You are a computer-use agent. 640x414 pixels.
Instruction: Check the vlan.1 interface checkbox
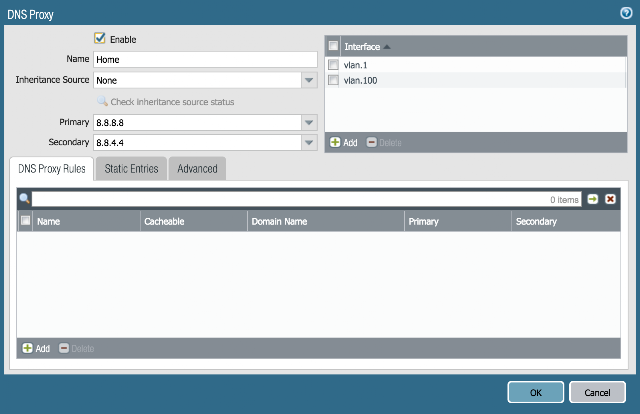pos(333,65)
